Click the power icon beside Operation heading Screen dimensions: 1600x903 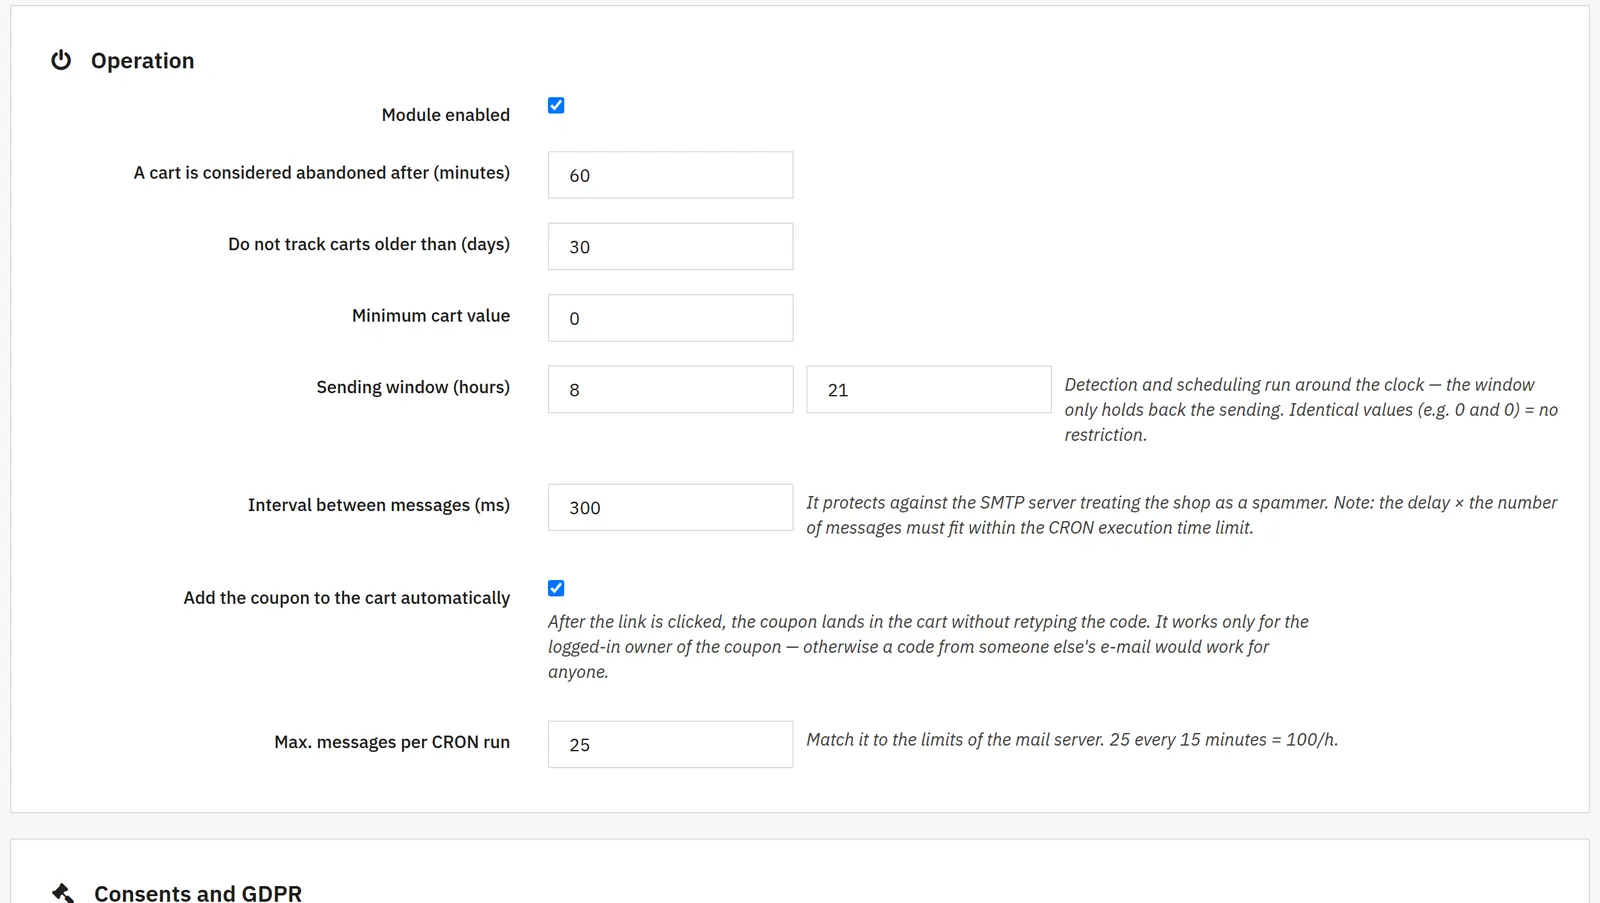click(x=61, y=60)
